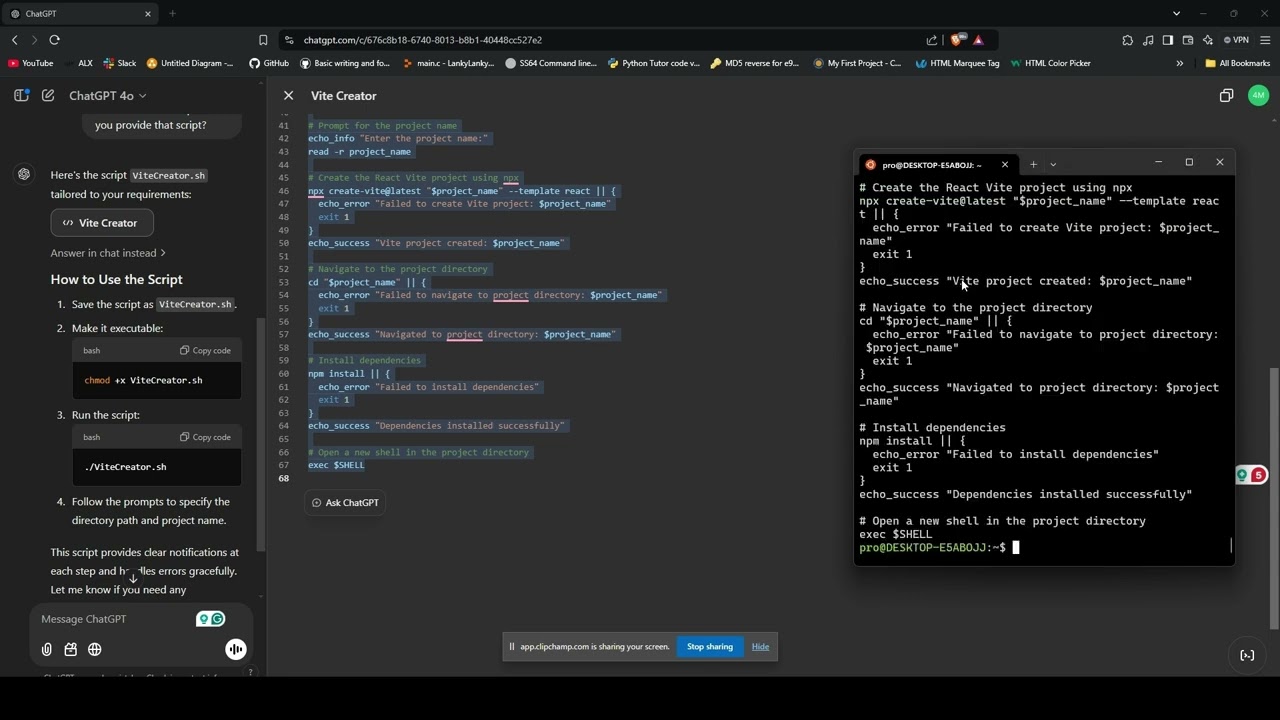Open terminal profile dropdown arrow
The height and width of the screenshot is (720, 1280).
[x=1053, y=164]
